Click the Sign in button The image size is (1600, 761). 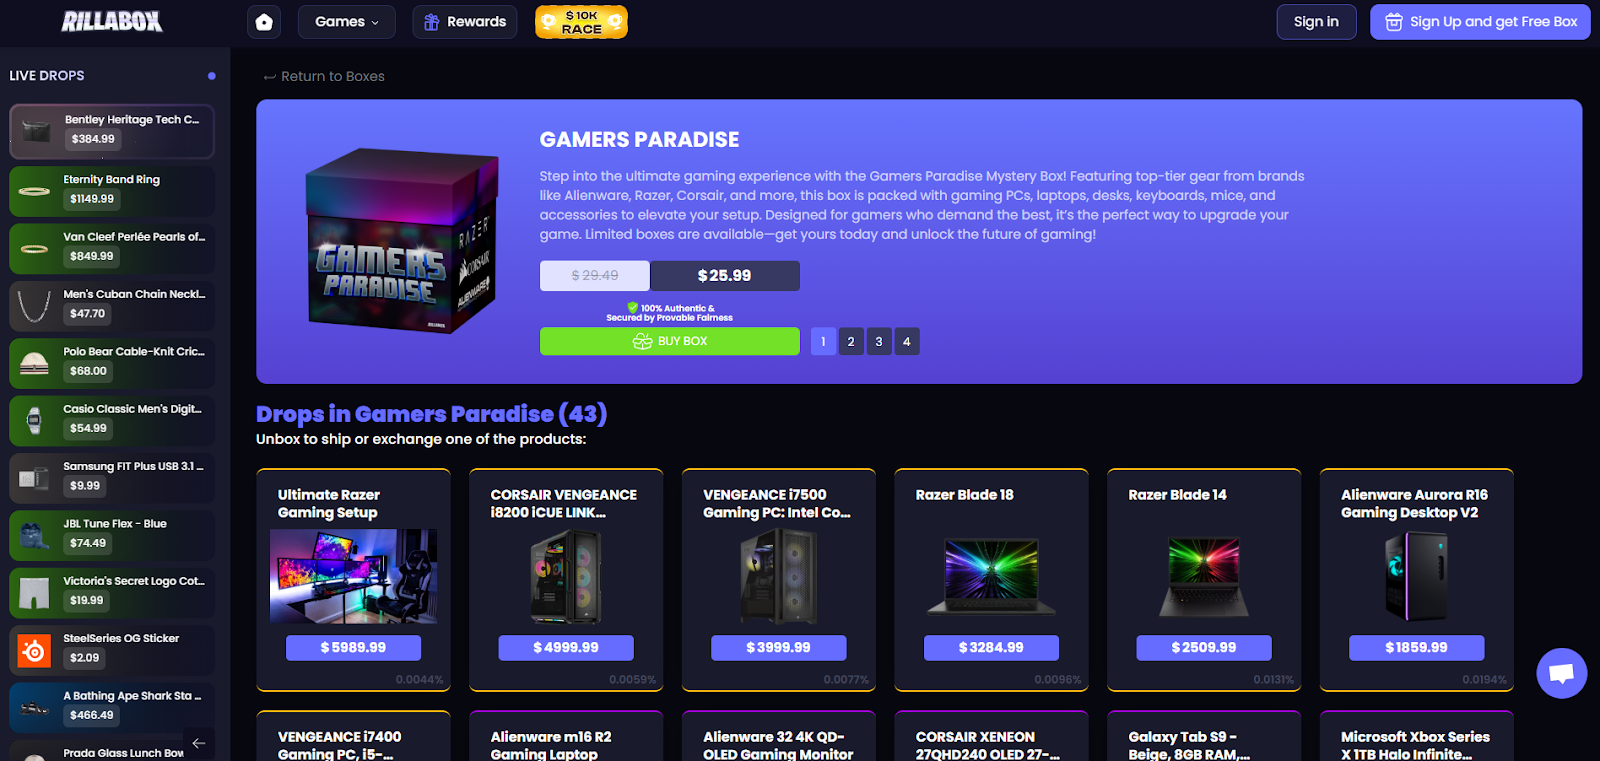click(x=1316, y=22)
